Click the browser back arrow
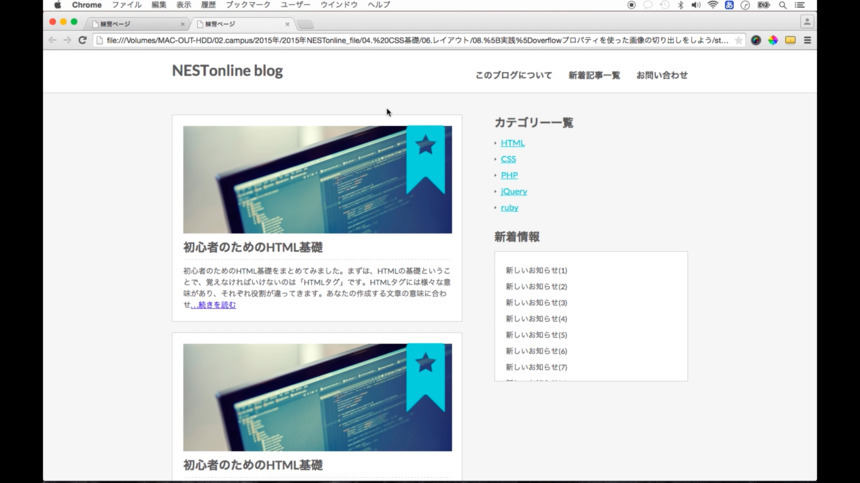Screen dimensions: 860x483 point(53,40)
